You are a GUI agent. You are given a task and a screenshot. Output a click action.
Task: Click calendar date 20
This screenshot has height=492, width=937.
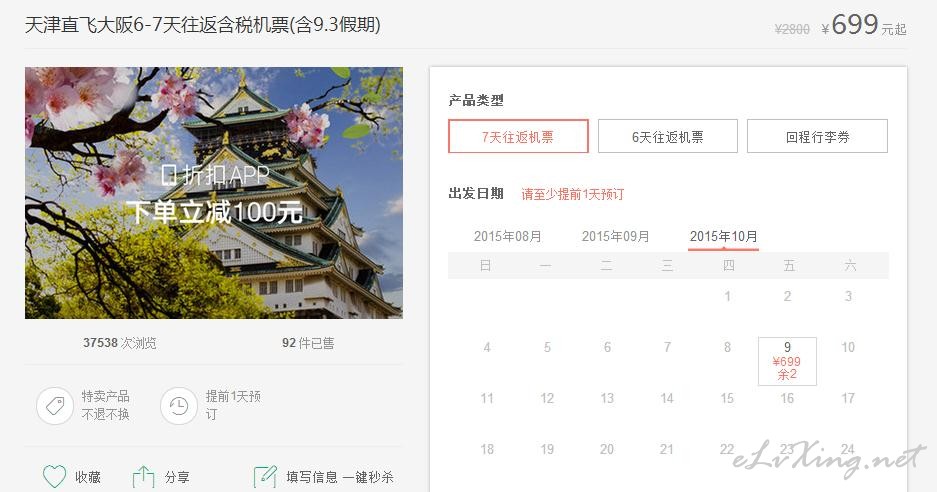607,450
